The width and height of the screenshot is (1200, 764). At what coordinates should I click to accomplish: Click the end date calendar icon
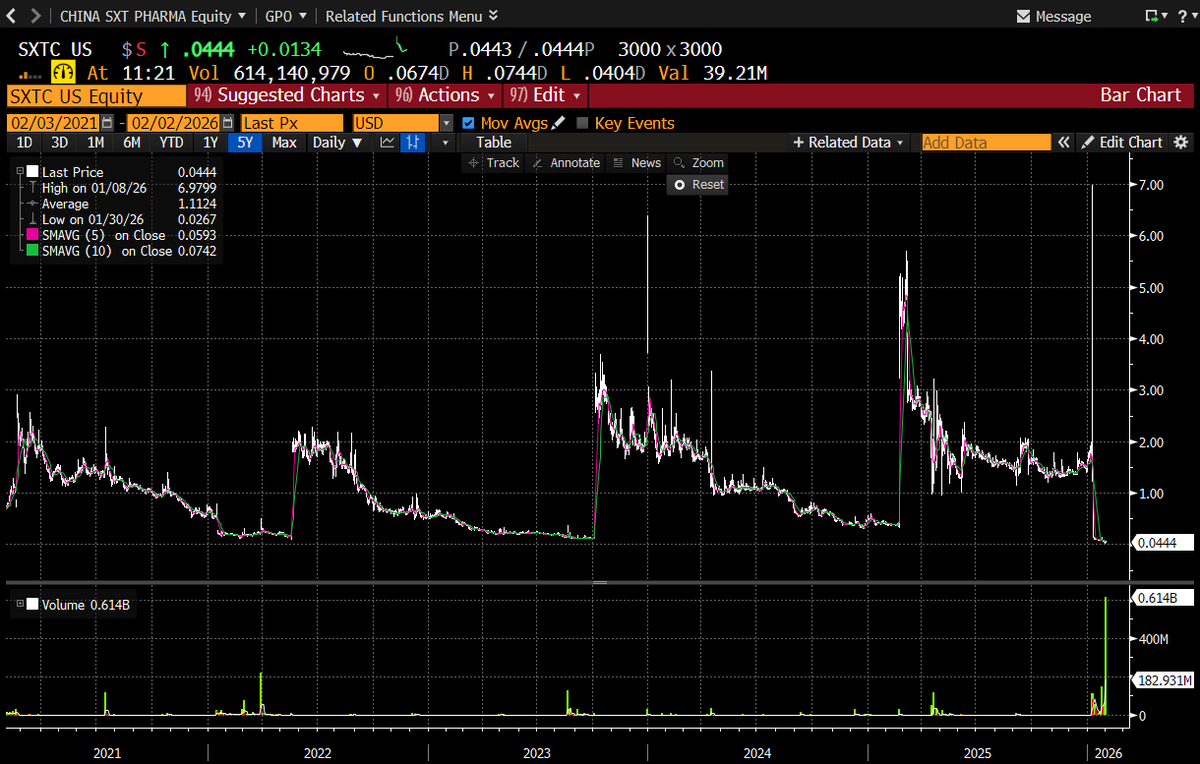(x=229, y=123)
